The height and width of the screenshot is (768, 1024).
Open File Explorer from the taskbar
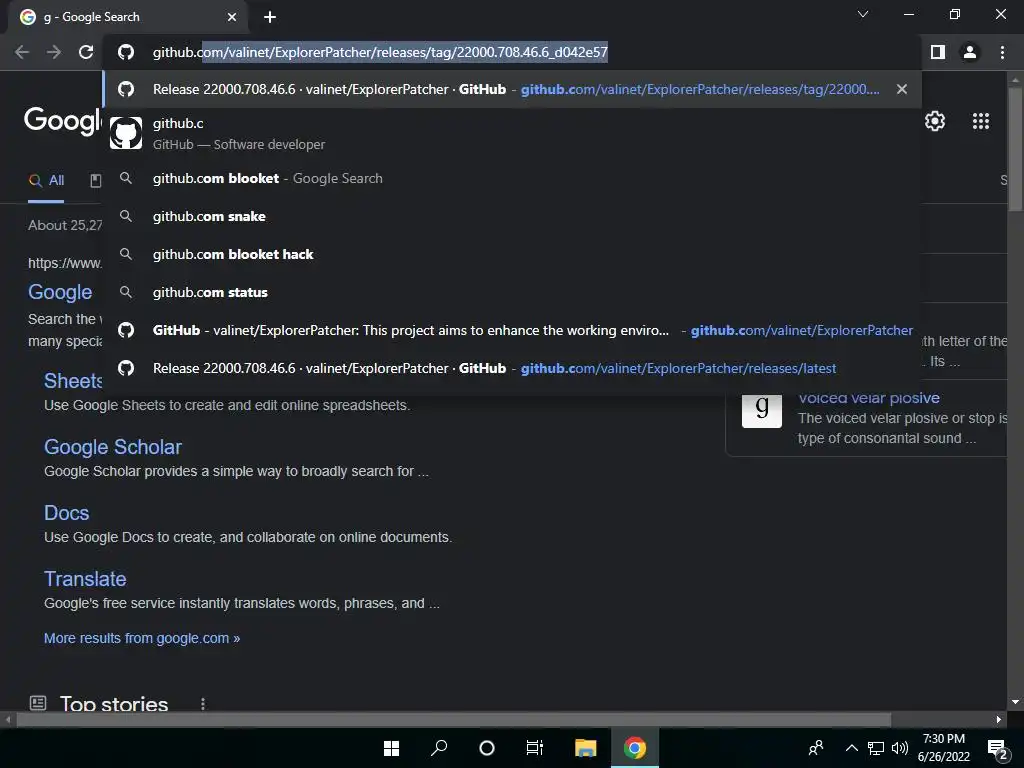tap(585, 748)
